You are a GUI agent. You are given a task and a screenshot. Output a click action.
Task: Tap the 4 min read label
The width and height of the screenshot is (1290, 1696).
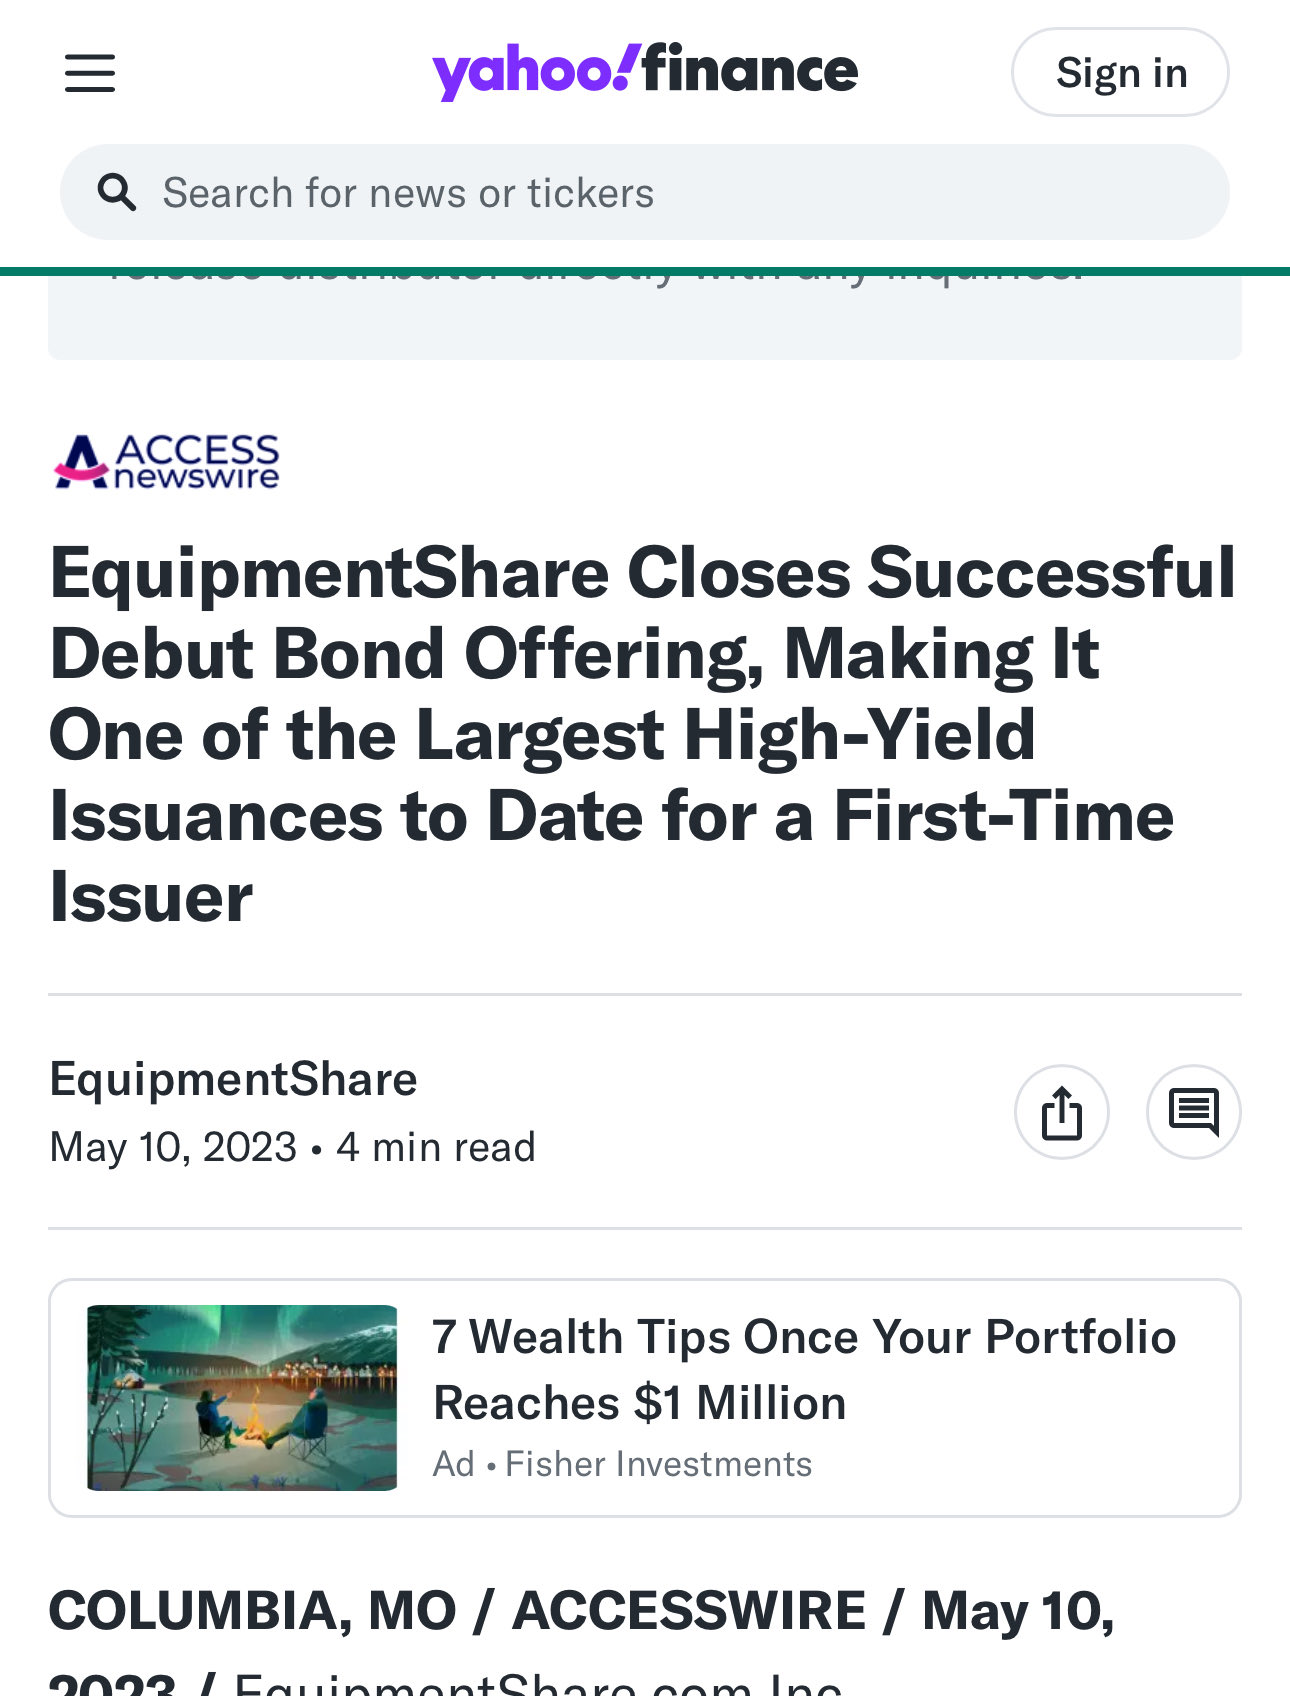436,1147
